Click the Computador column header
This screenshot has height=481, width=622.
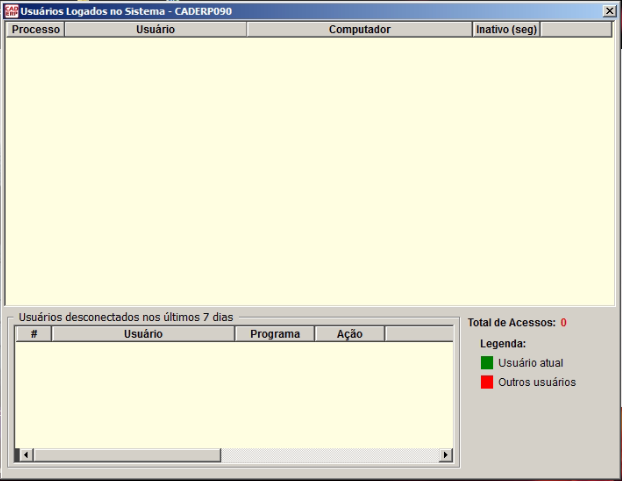[x=359, y=29]
